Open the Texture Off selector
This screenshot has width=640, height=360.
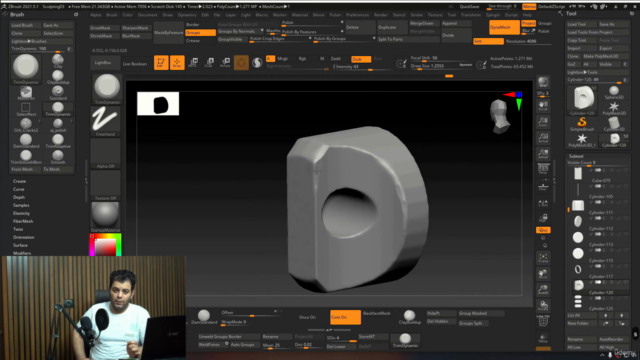point(105,185)
